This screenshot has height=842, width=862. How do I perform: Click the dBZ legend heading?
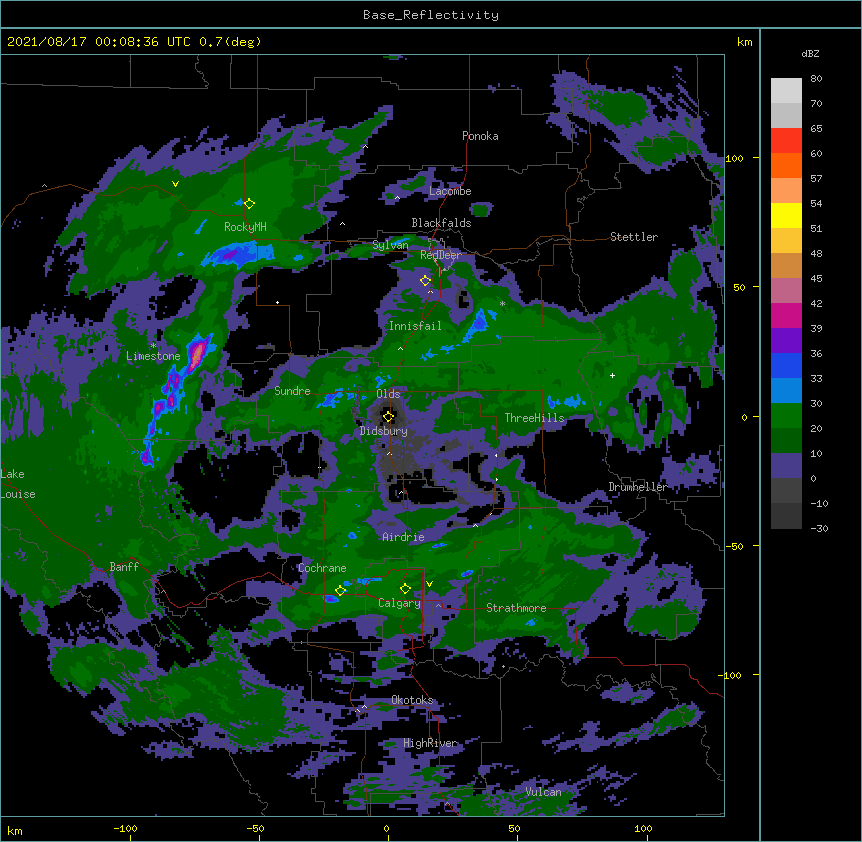click(810, 54)
